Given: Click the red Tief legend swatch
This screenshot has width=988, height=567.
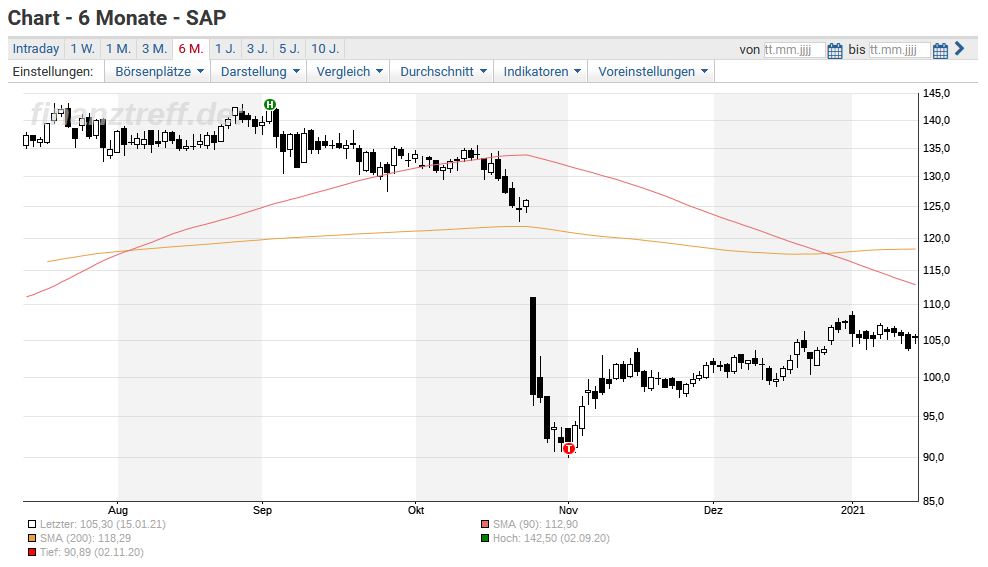Looking at the screenshot, I should (32, 553).
